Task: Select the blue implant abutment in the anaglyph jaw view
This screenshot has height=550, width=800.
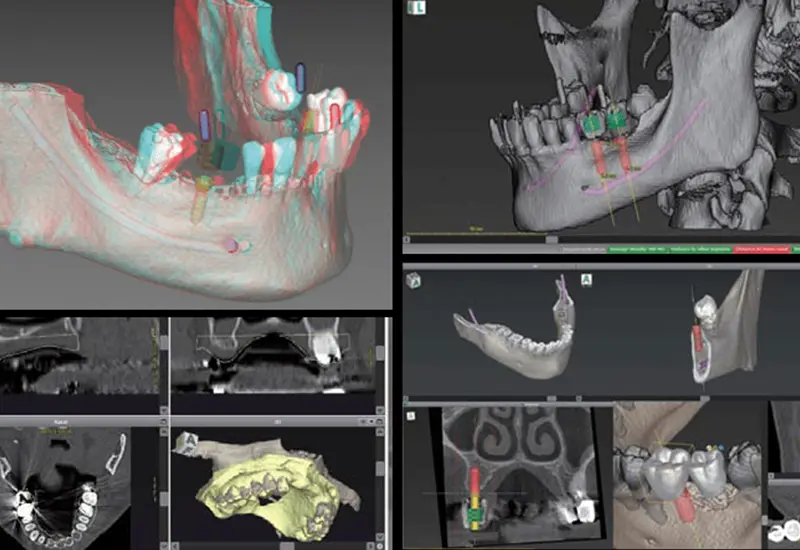Action: pos(205,123)
